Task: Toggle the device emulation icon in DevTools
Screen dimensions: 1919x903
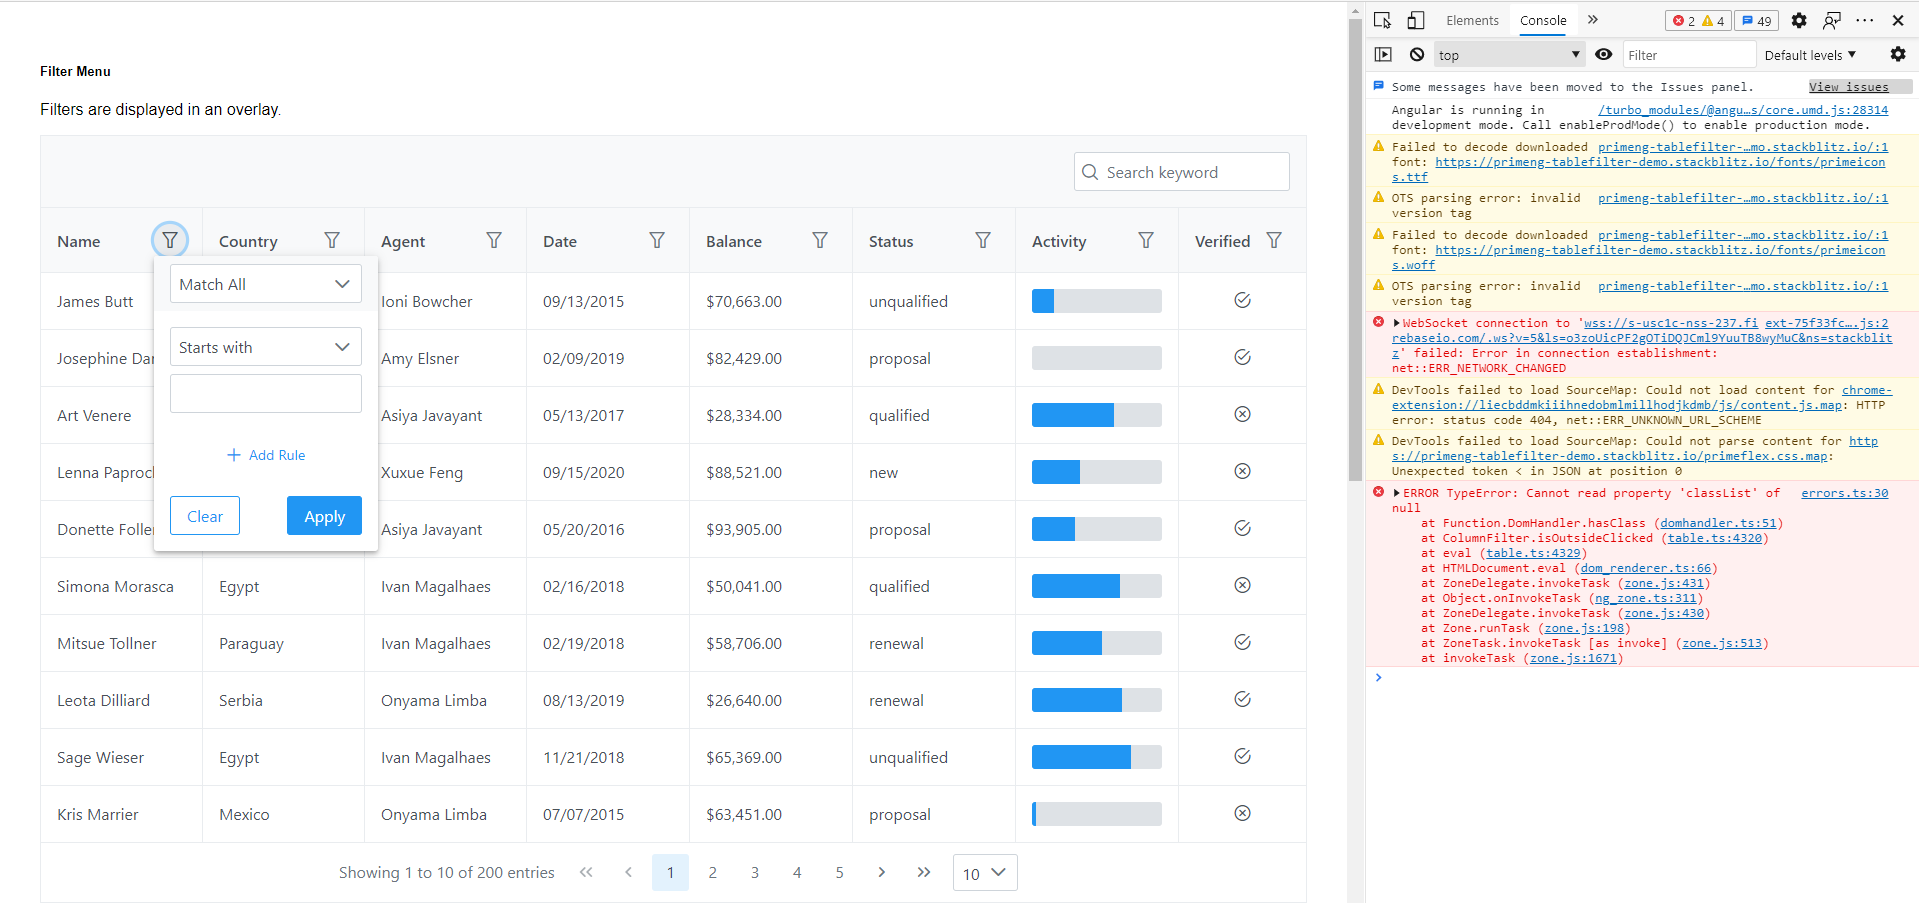Action: coord(1414,20)
